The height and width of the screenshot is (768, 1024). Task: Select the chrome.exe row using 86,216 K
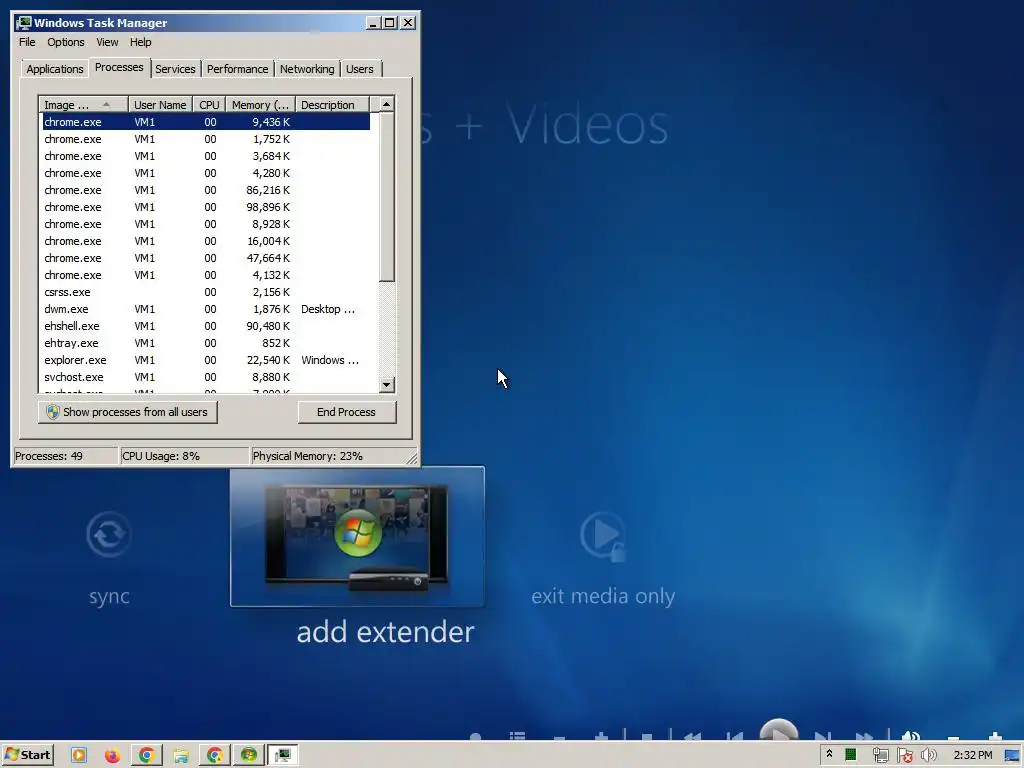[x=206, y=190]
